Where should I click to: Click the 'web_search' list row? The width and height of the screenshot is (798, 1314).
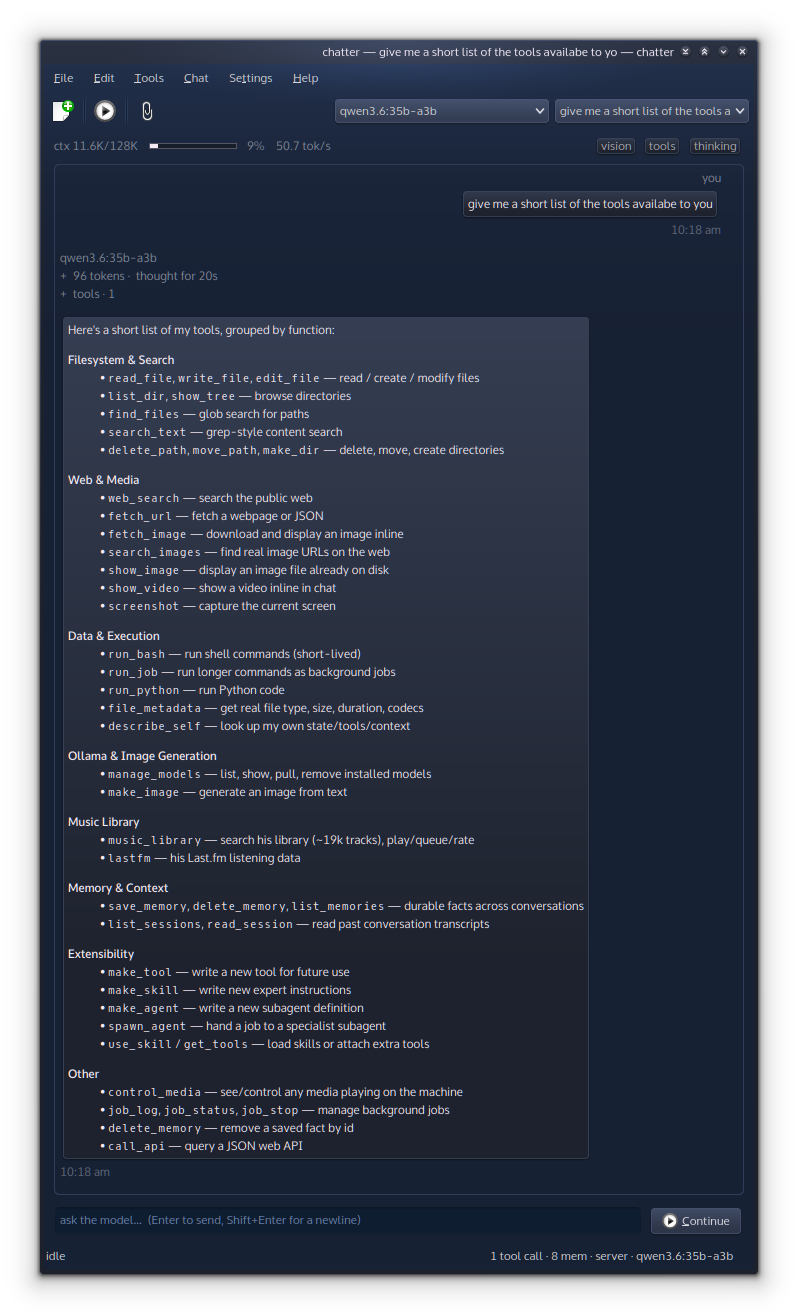coord(206,498)
